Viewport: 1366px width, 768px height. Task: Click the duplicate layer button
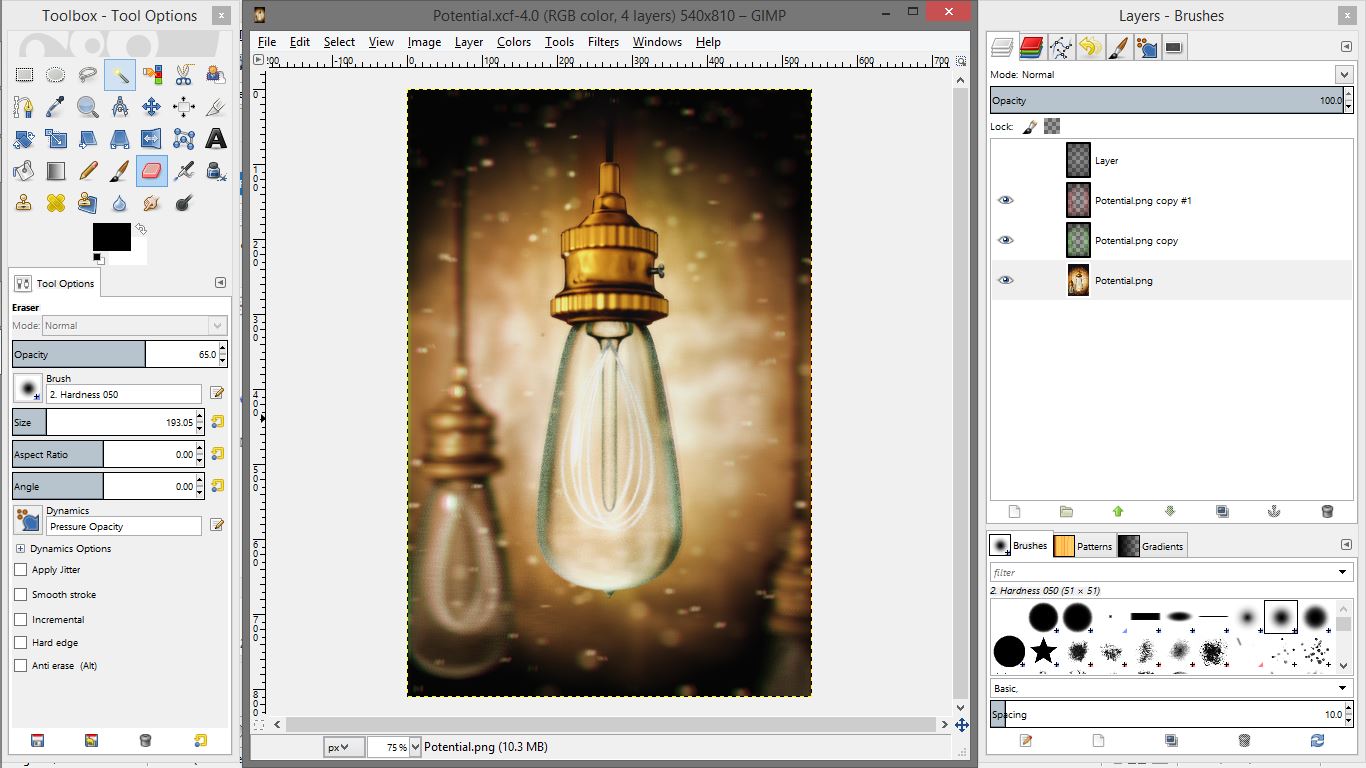[1222, 511]
